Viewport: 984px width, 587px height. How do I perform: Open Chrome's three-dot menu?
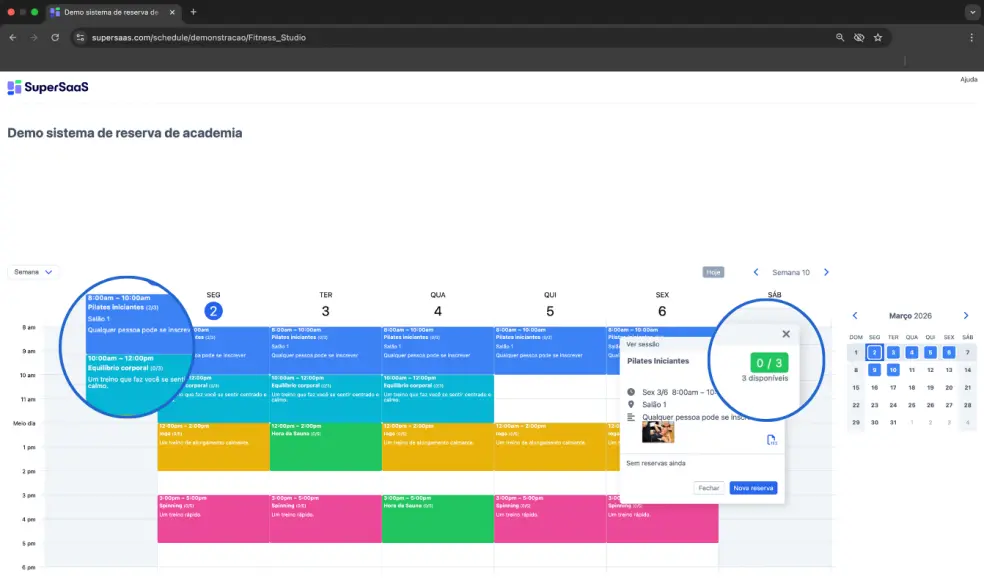pyautogui.click(x=971, y=37)
